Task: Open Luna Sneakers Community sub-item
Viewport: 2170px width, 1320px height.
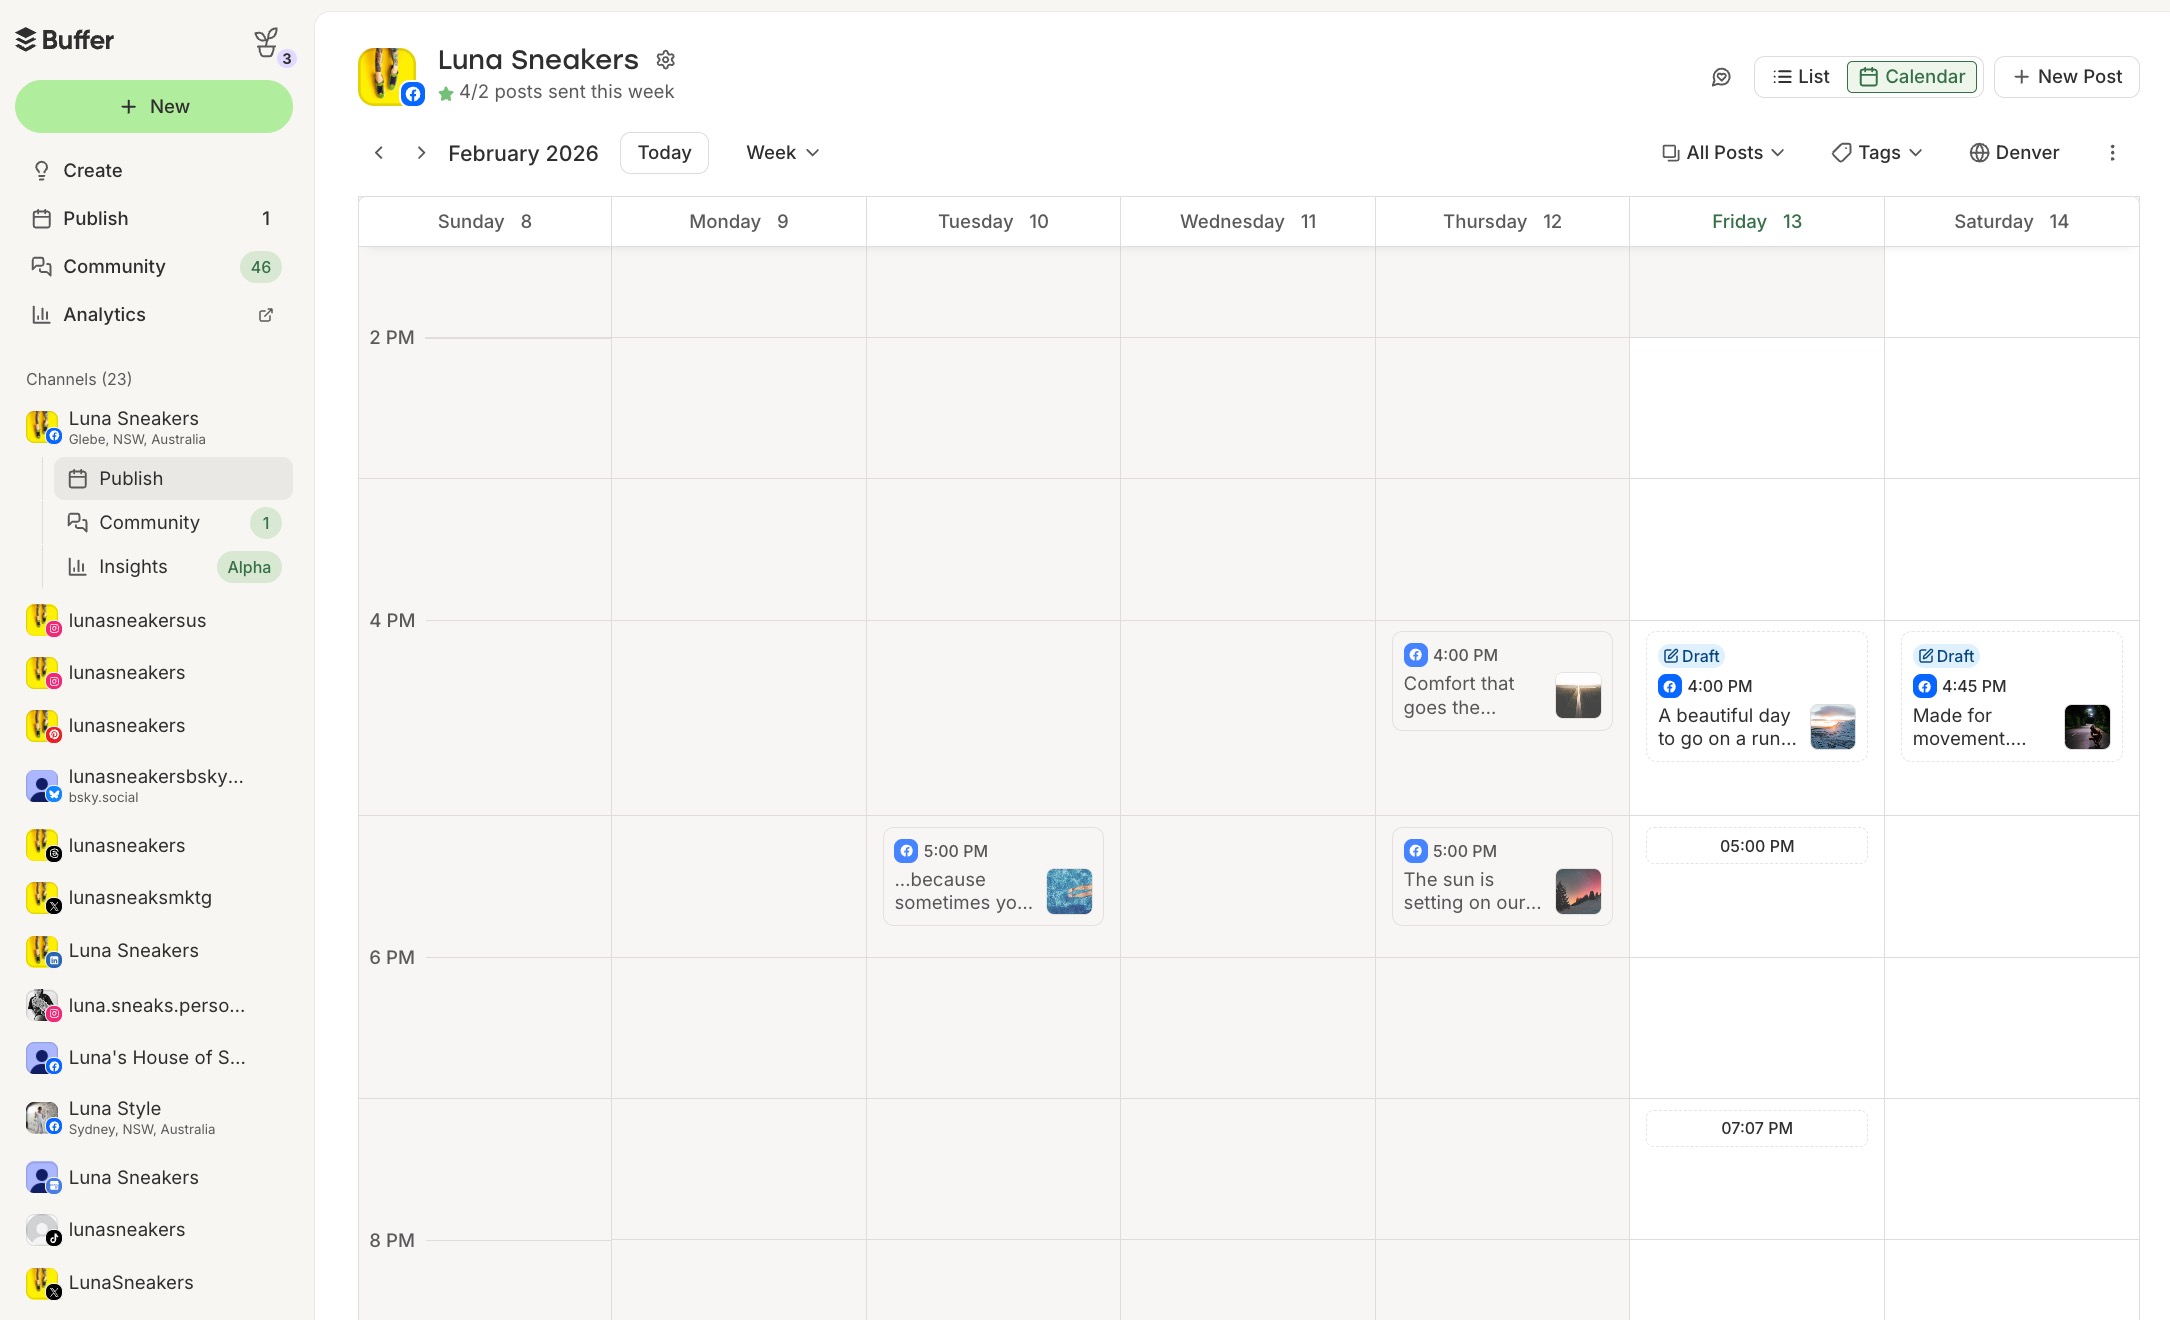Action: pyautogui.click(x=173, y=523)
